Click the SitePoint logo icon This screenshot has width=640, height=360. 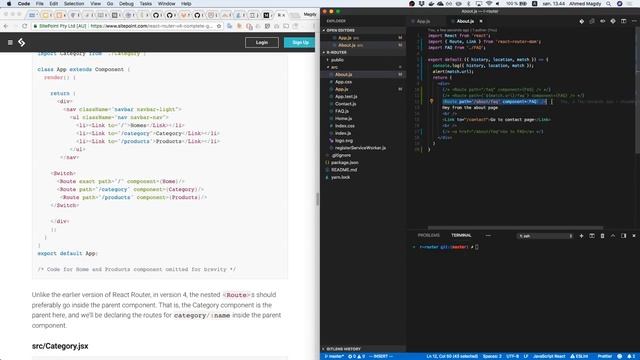coord(22,42)
